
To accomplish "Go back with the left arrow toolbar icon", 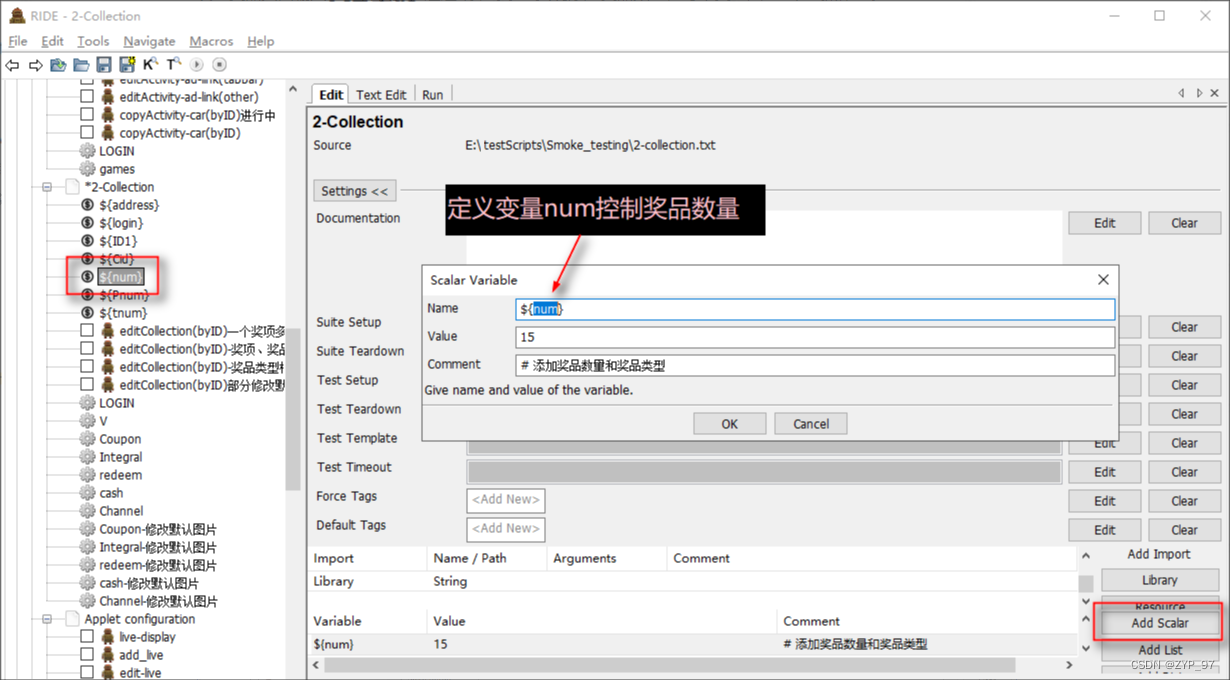I will pyautogui.click(x=13, y=65).
